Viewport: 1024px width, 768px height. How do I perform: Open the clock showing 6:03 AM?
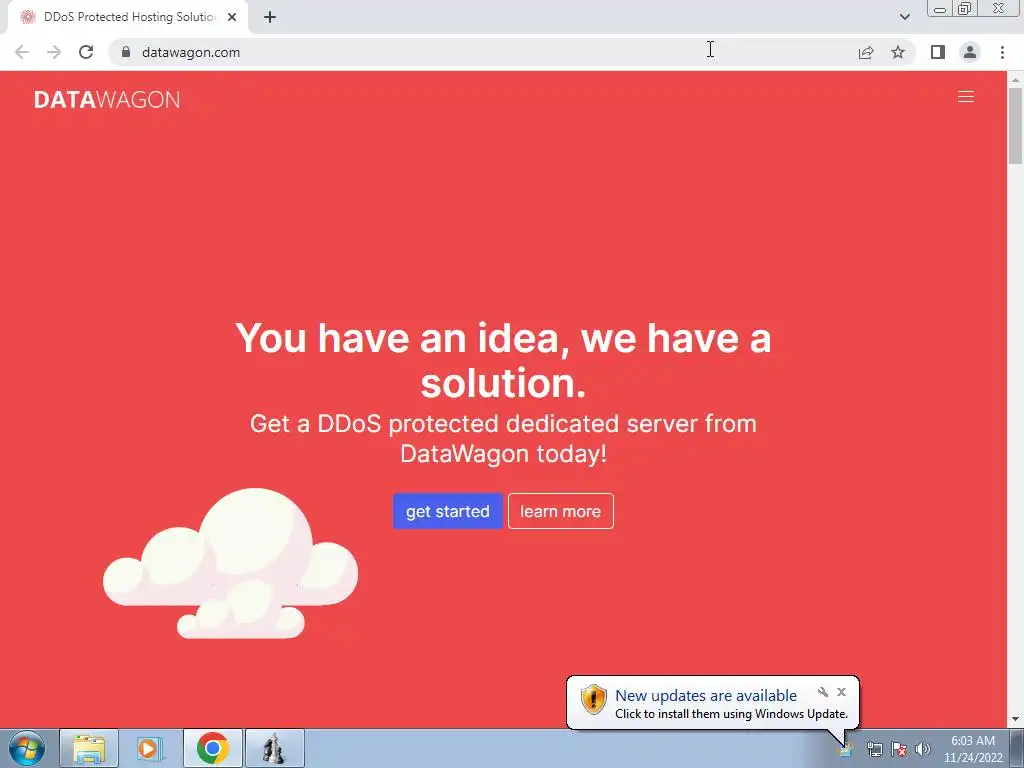972,749
